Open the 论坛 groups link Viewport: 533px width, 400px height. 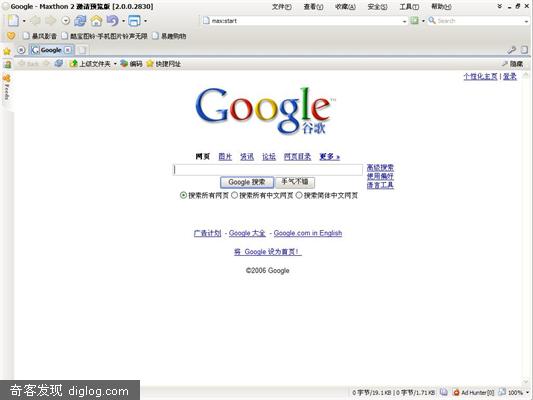click(269, 156)
